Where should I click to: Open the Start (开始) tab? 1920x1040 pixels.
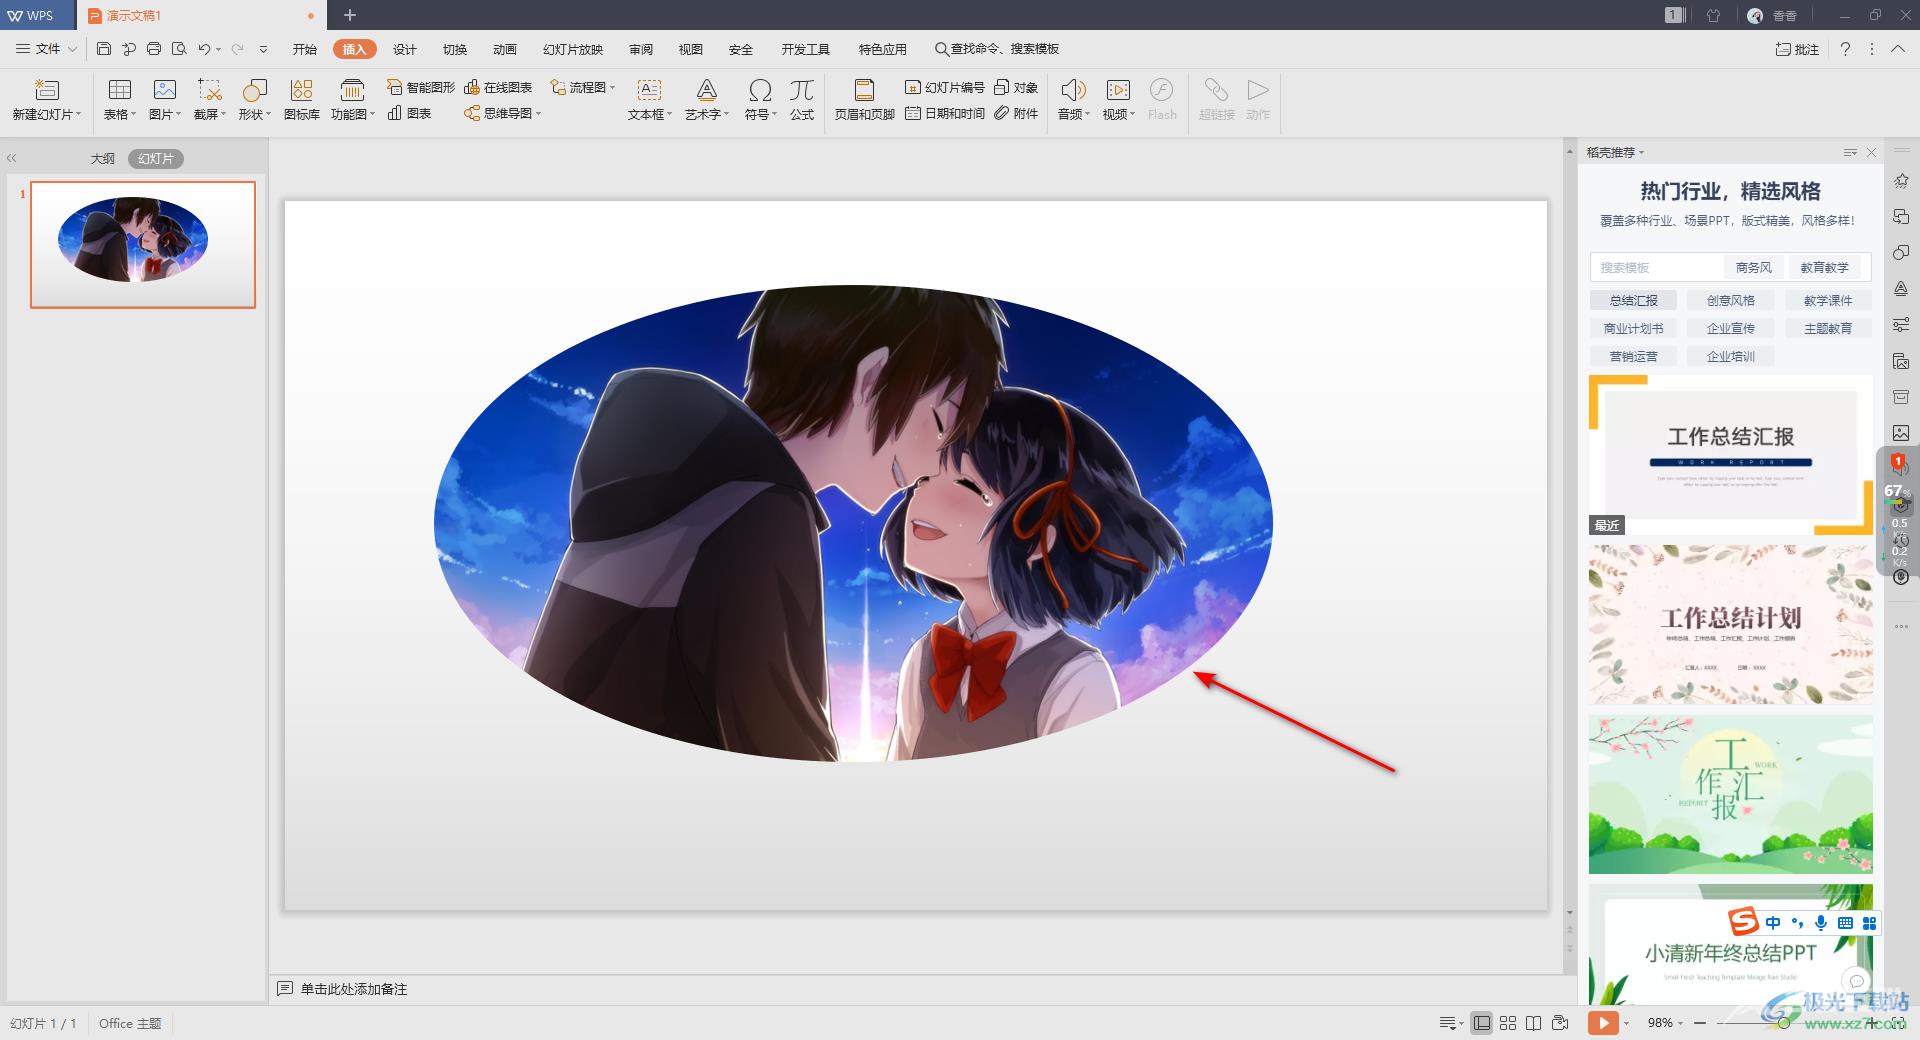pyautogui.click(x=305, y=49)
